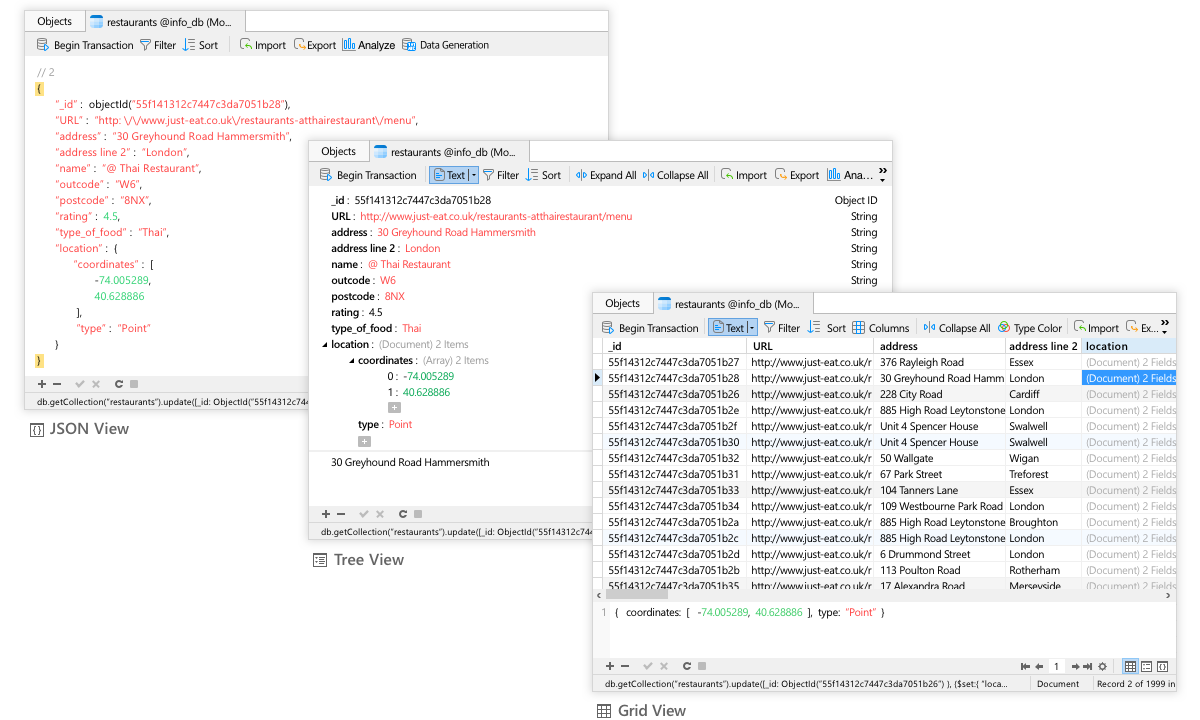
Task: Delete record with minus icon in Tree View window
Action: point(341,514)
